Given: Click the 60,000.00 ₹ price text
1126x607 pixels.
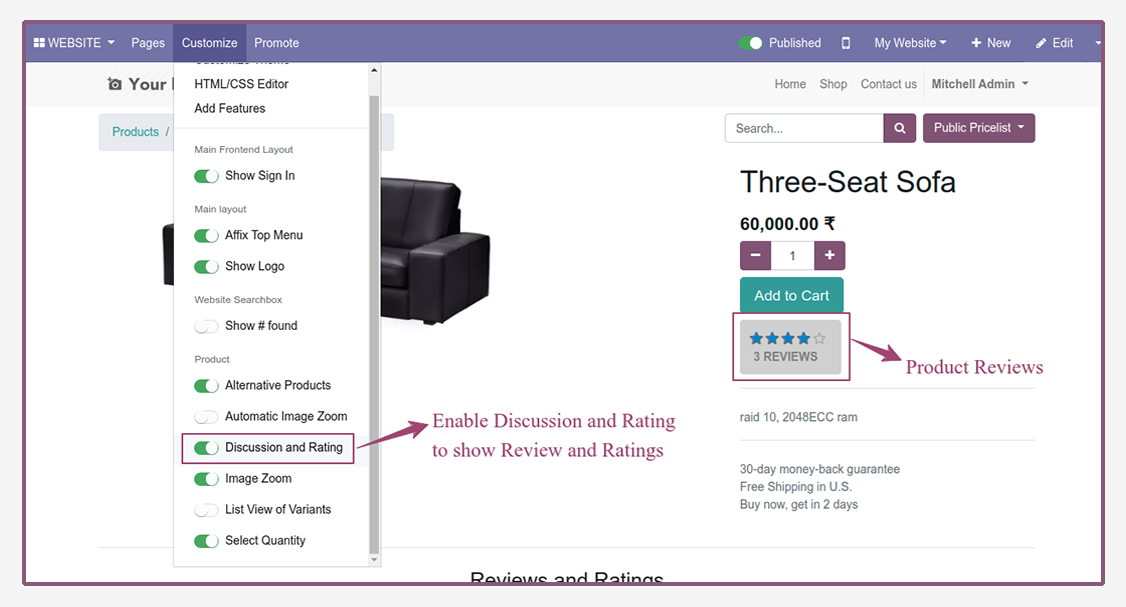Looking at the screenshot, I should tap(788, 224).
